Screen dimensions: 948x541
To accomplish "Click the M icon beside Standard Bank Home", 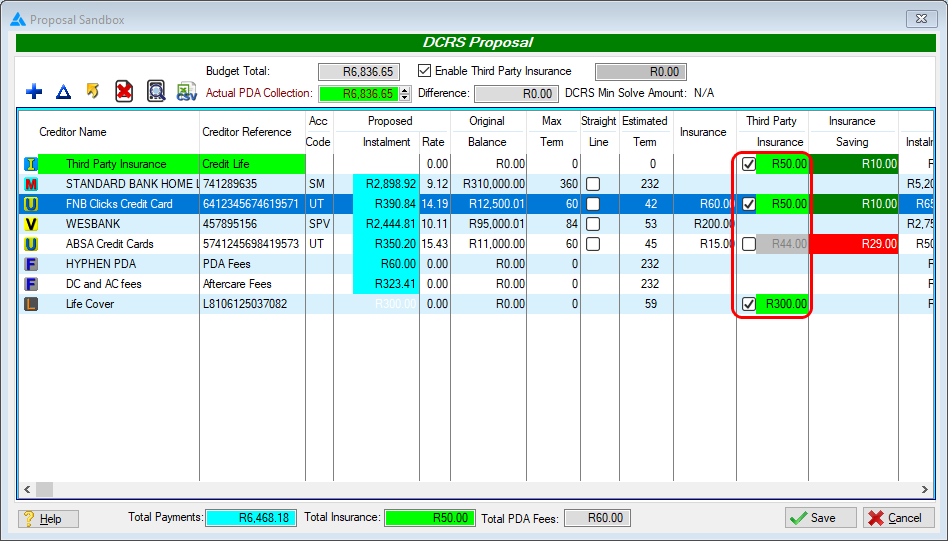I will (x=30, y=184).
